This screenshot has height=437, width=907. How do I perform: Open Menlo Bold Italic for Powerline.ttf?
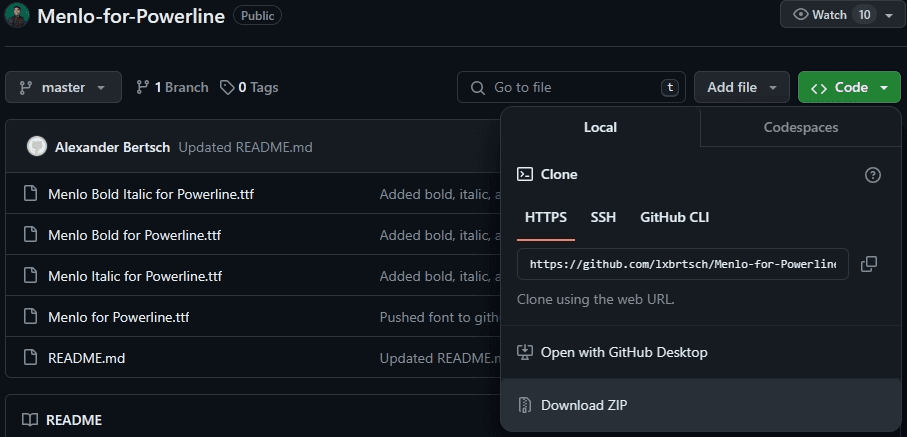151,194
